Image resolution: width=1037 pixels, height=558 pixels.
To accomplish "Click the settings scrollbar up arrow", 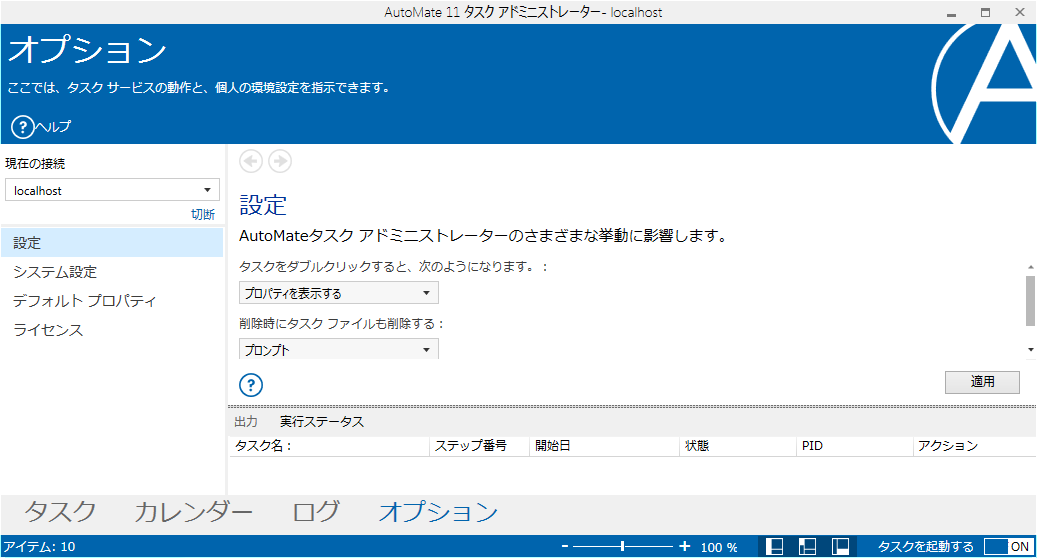I will tap(1030, 267).
